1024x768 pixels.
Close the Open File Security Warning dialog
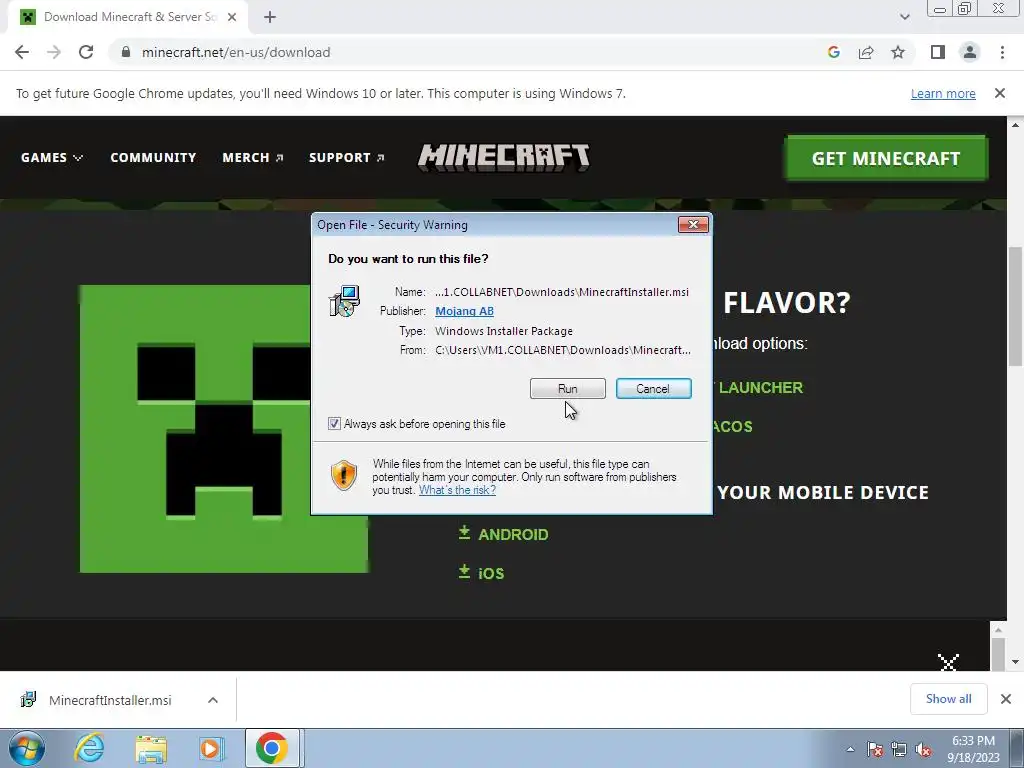693,225
